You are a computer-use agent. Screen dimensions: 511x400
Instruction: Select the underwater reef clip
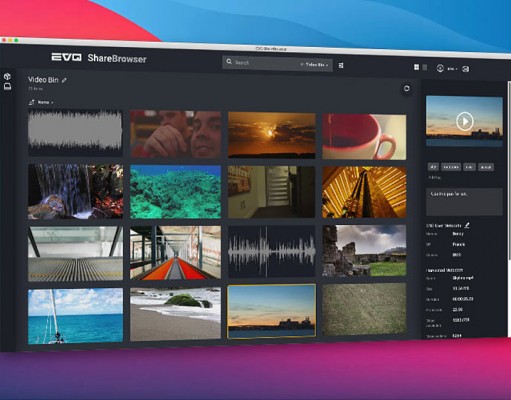(x=175, y=192)
